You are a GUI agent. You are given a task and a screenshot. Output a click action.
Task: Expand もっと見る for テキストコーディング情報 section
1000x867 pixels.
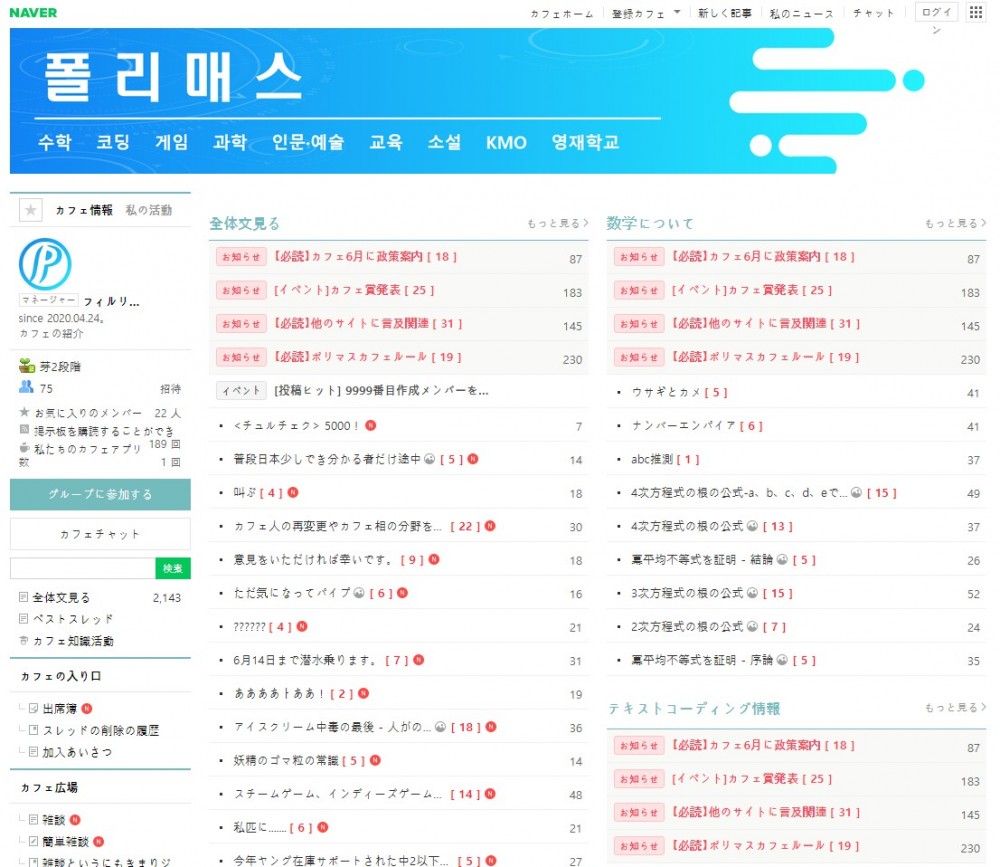point(955,708)
